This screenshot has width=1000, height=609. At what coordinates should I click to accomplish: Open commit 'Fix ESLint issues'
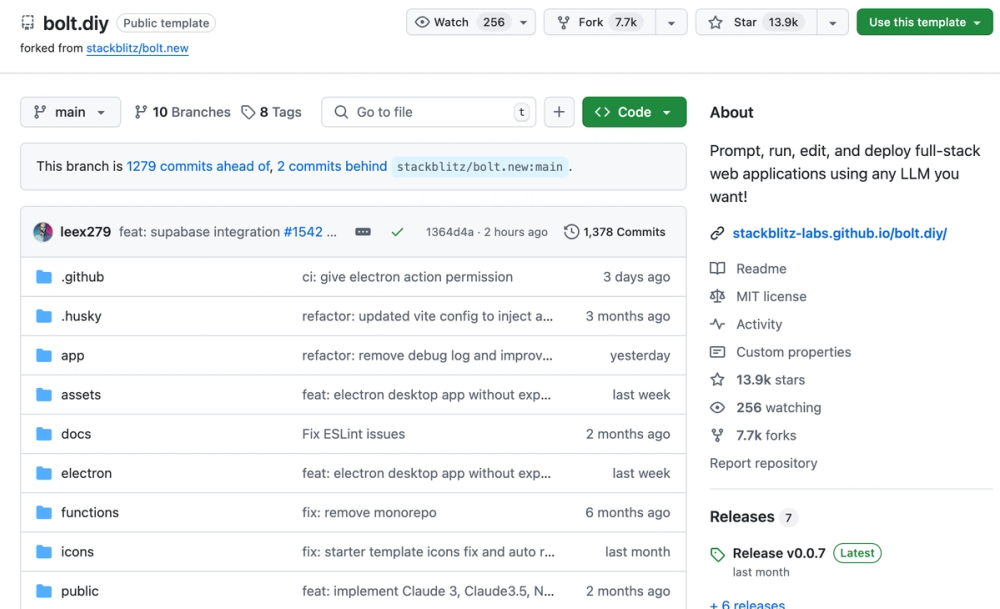click(x=353, y=434)
